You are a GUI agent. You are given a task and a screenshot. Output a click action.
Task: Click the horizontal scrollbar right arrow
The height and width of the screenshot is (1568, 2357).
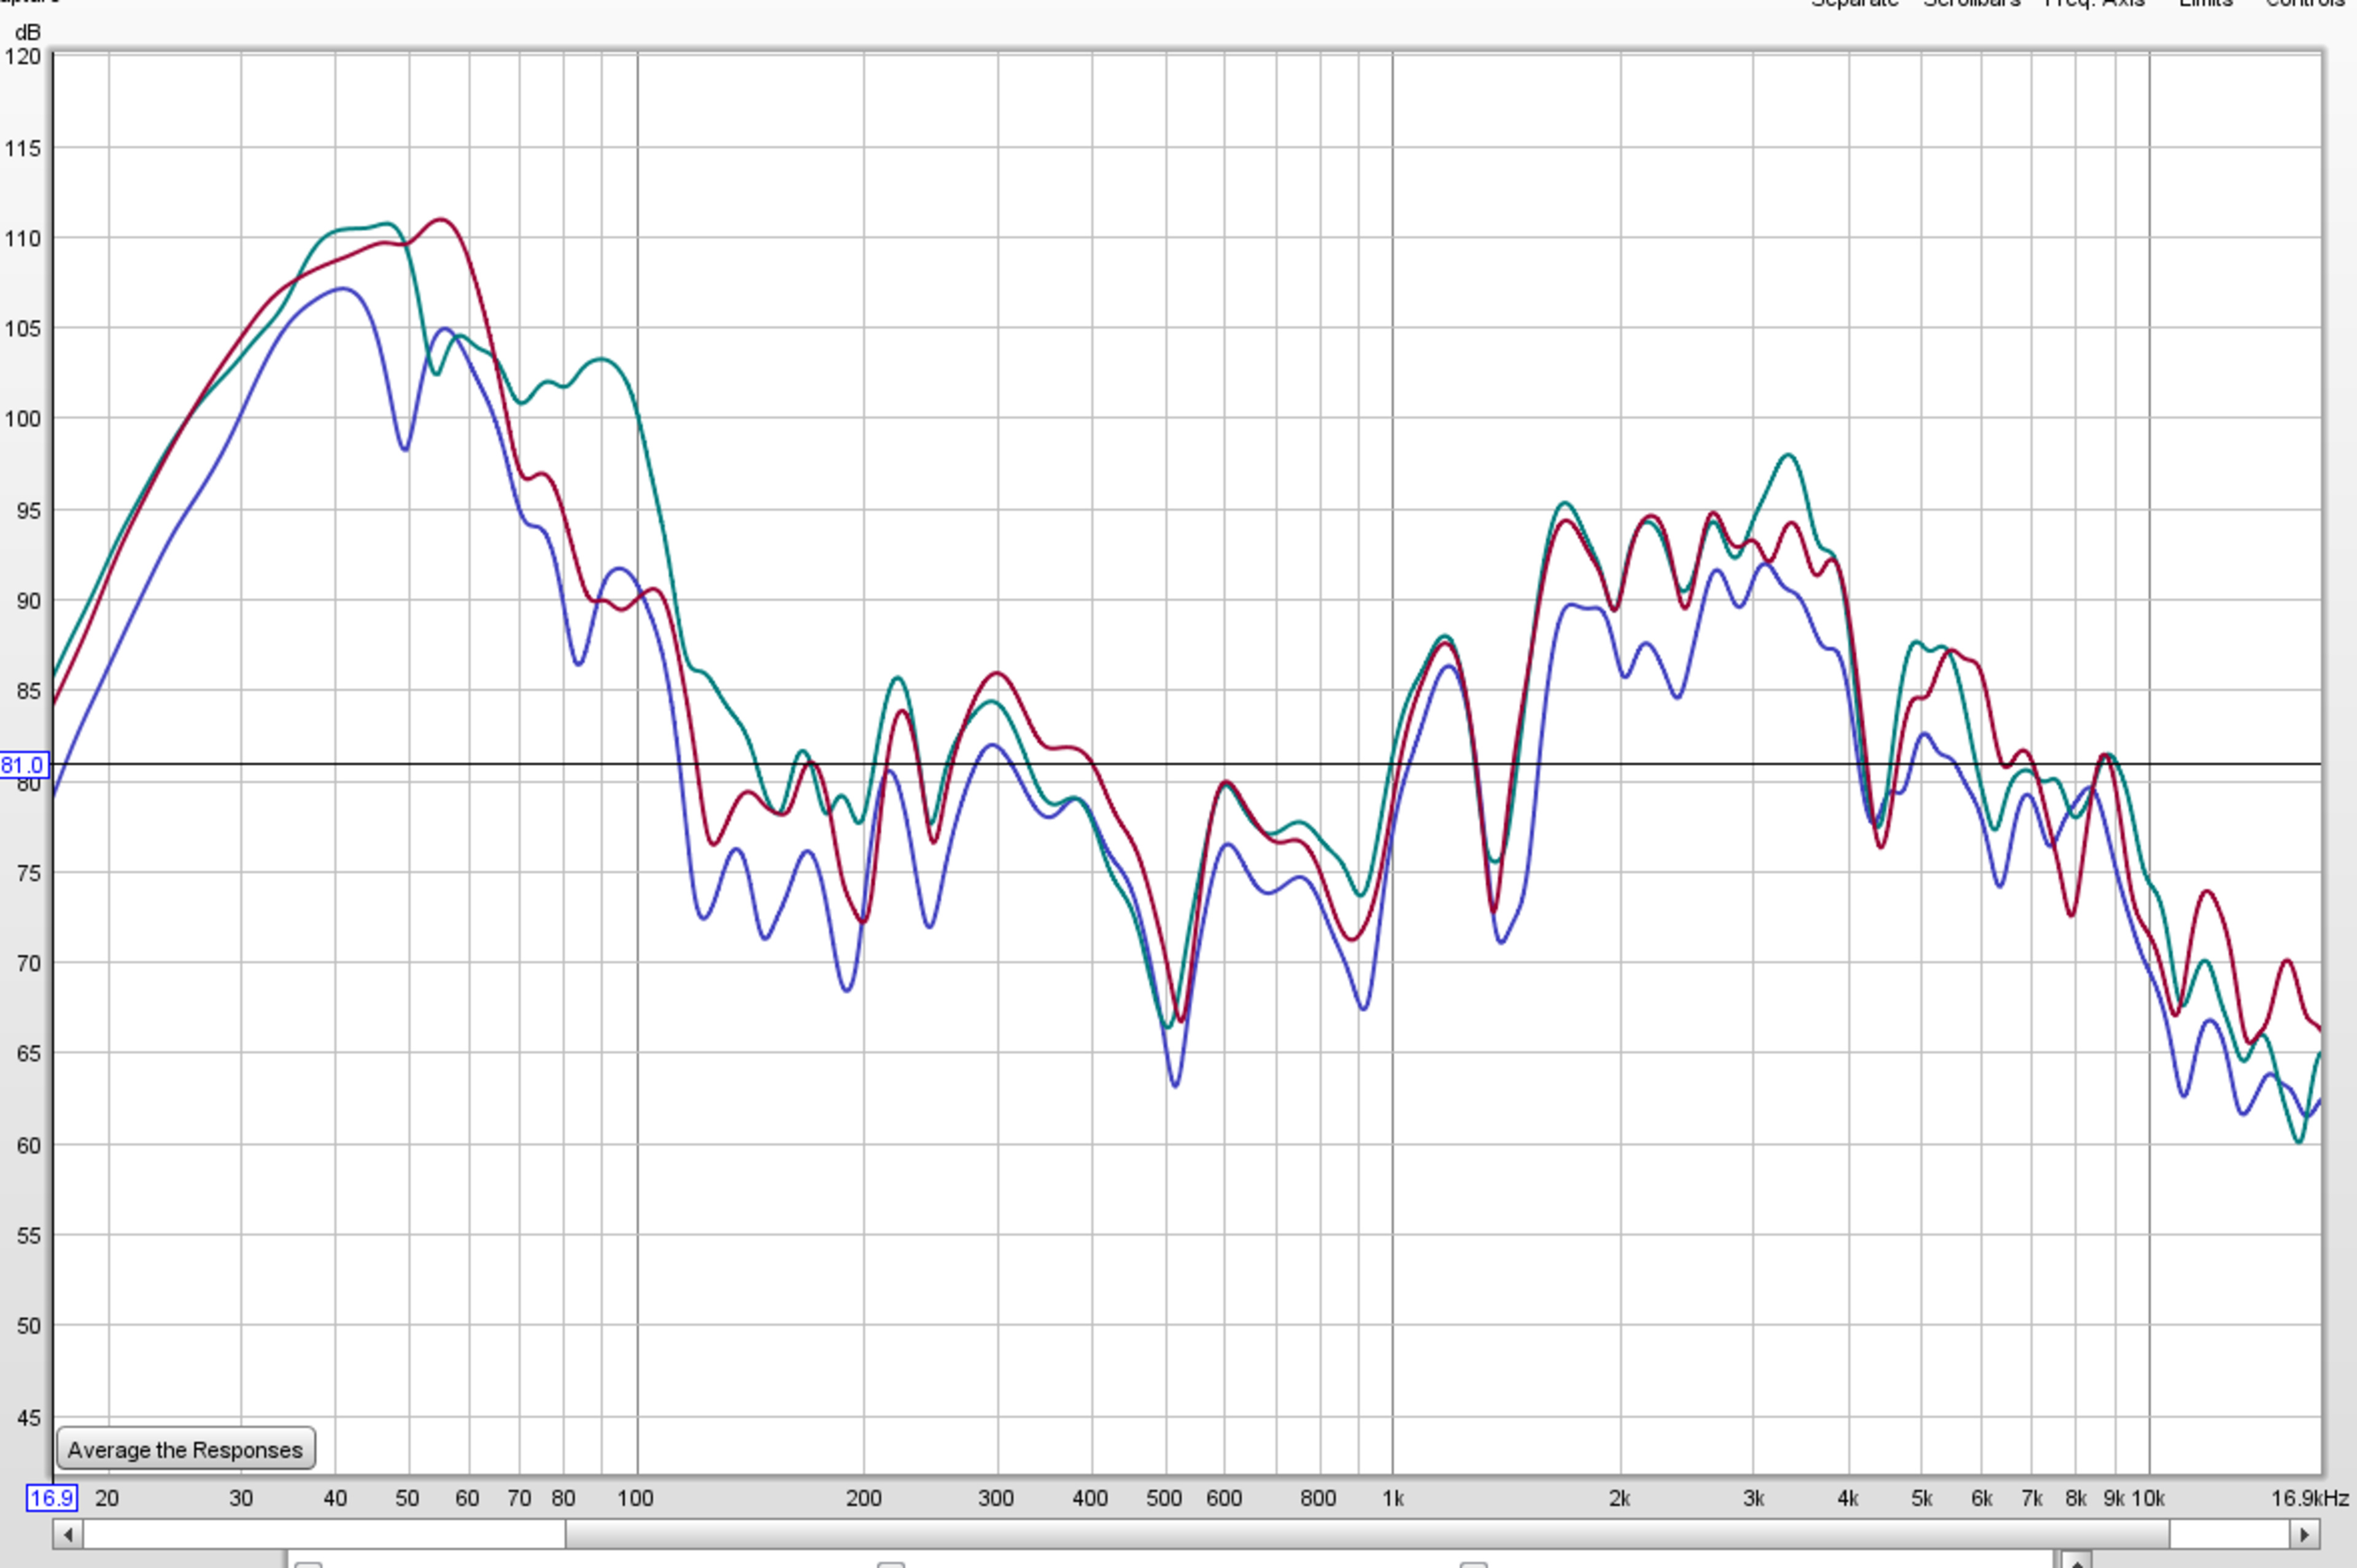pos(2304,1534)
